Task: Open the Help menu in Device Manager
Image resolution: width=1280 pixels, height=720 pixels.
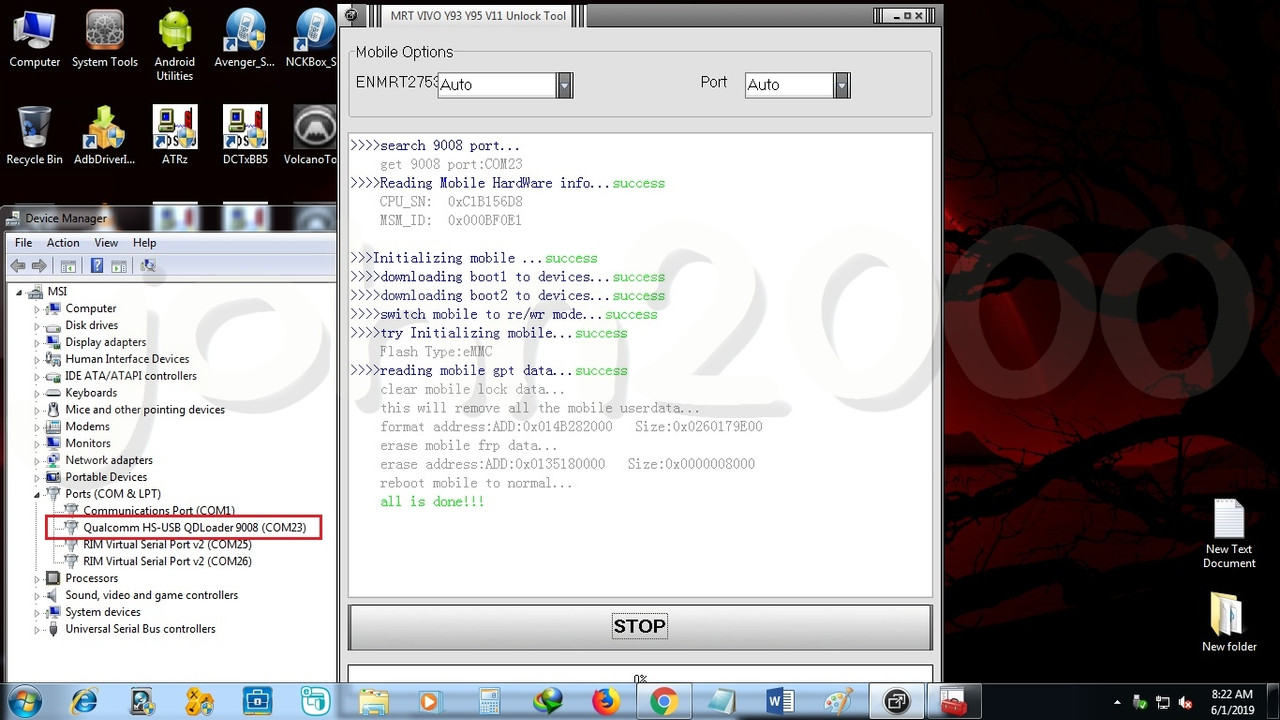Action: (144, 243)
